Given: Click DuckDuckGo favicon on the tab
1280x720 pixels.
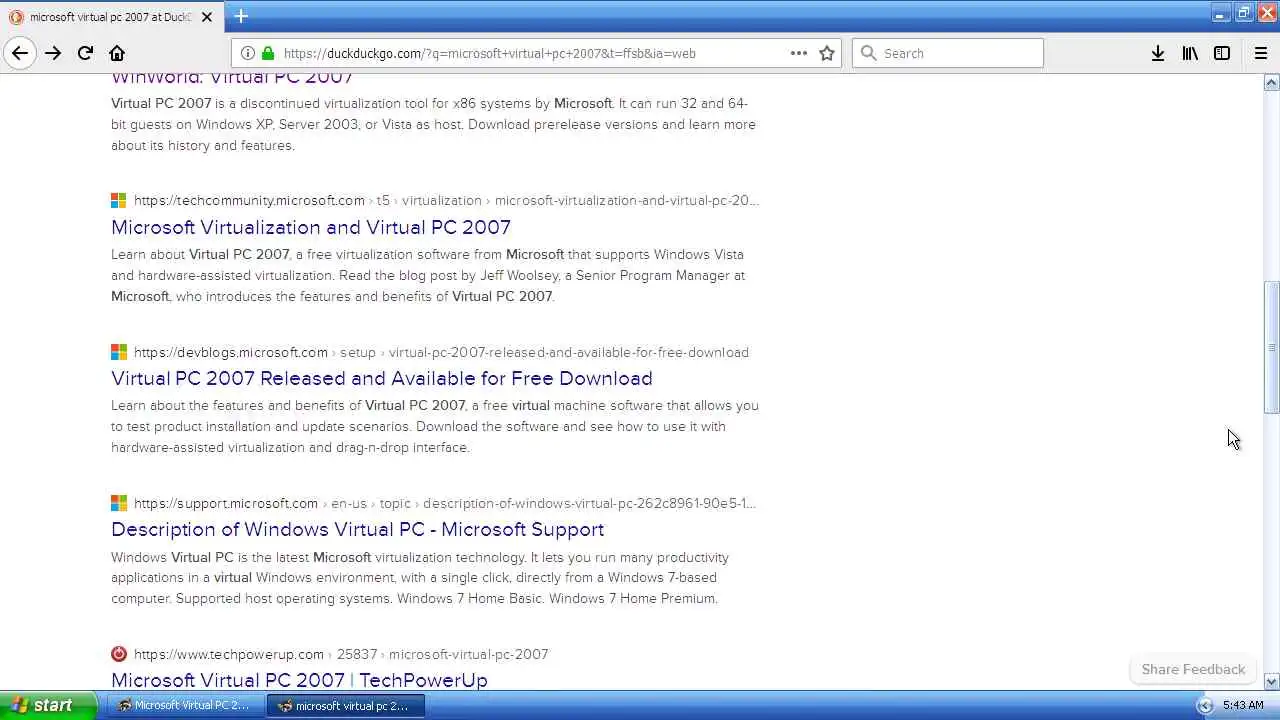Looking at the screenshot, I should pyautogui.click(x=16, y=17).
